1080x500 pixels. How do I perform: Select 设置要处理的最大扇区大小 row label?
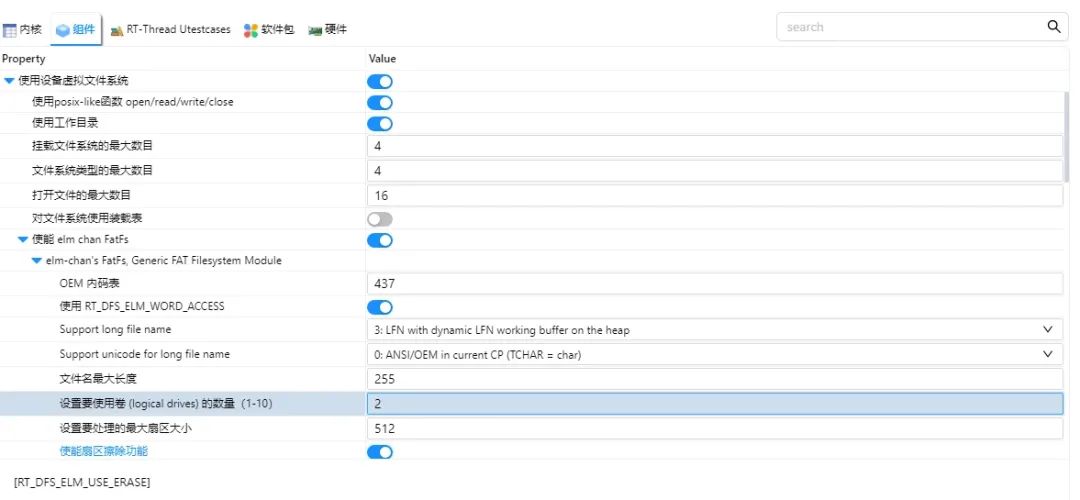coord(123,428)
